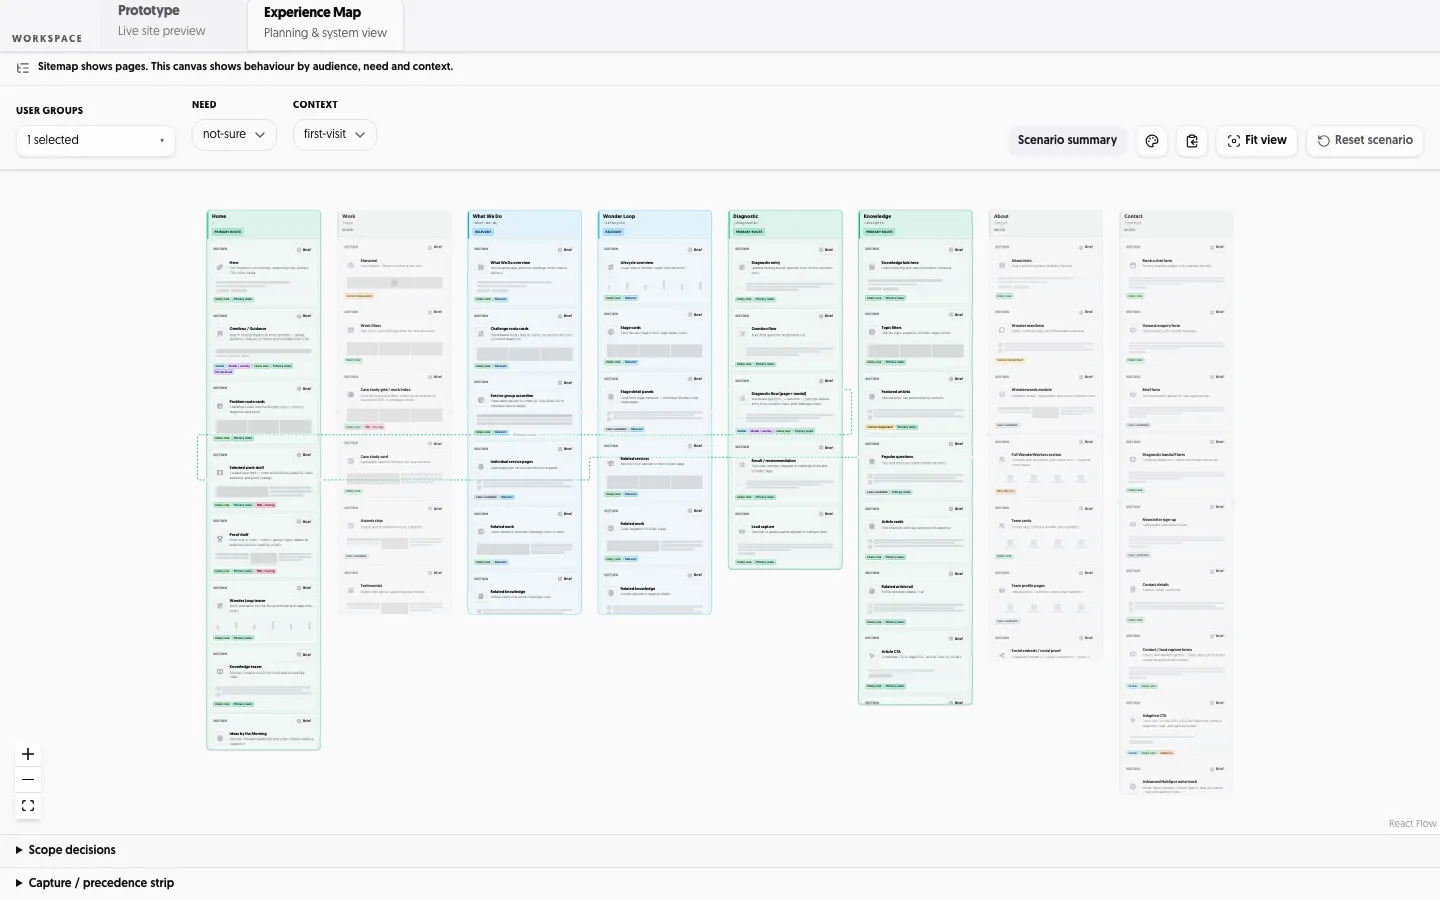Click the Wonder Loop teaser section icon
This screenshot has height=900, width=1440.
220,605
